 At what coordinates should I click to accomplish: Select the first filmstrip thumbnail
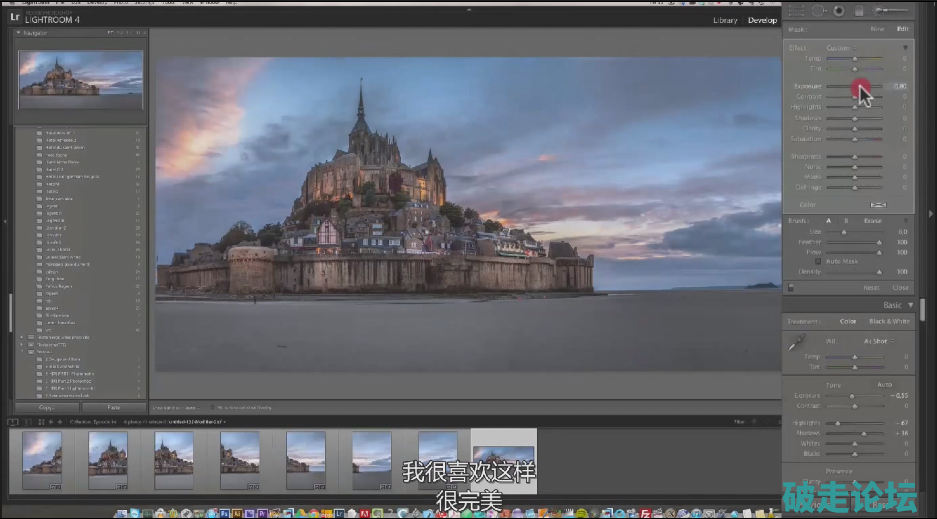pos(42,459)
